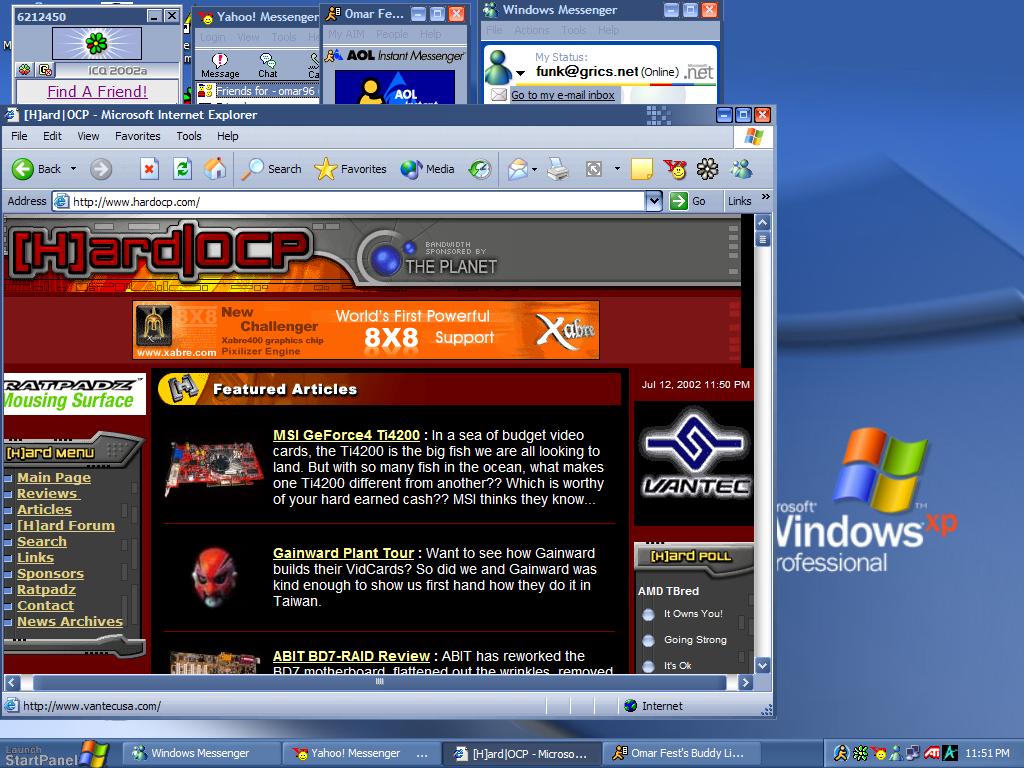Viewport: 1024px width, 768px height.
Task: Click the Message icon in Yahoo! Messenger
Action: pyautogui.click(x=220, y=65)
